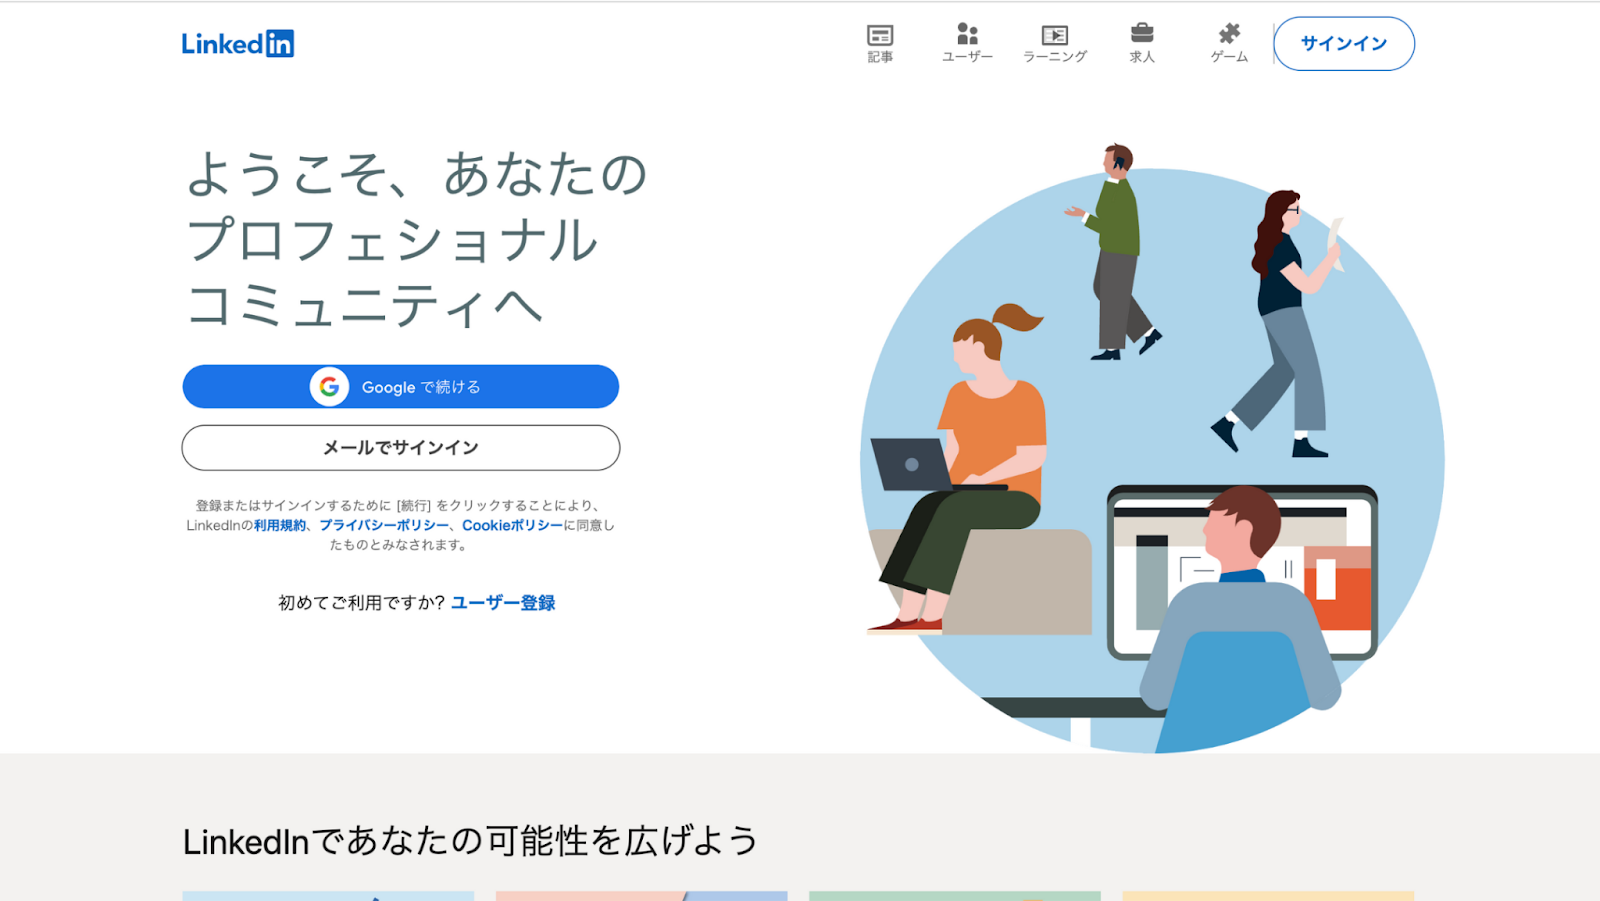Open the ユーザー people nav icon

tap(967, 44)
